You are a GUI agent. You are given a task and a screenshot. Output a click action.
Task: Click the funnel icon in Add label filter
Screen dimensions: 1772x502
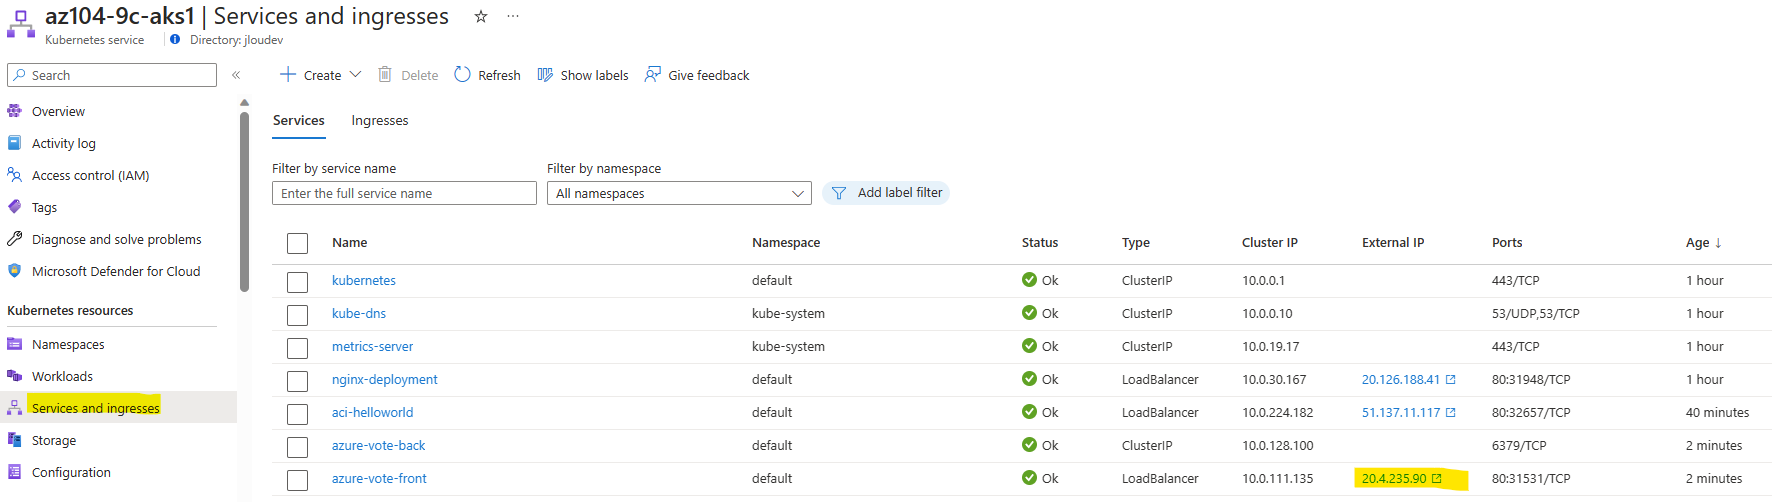click(839, 193)
